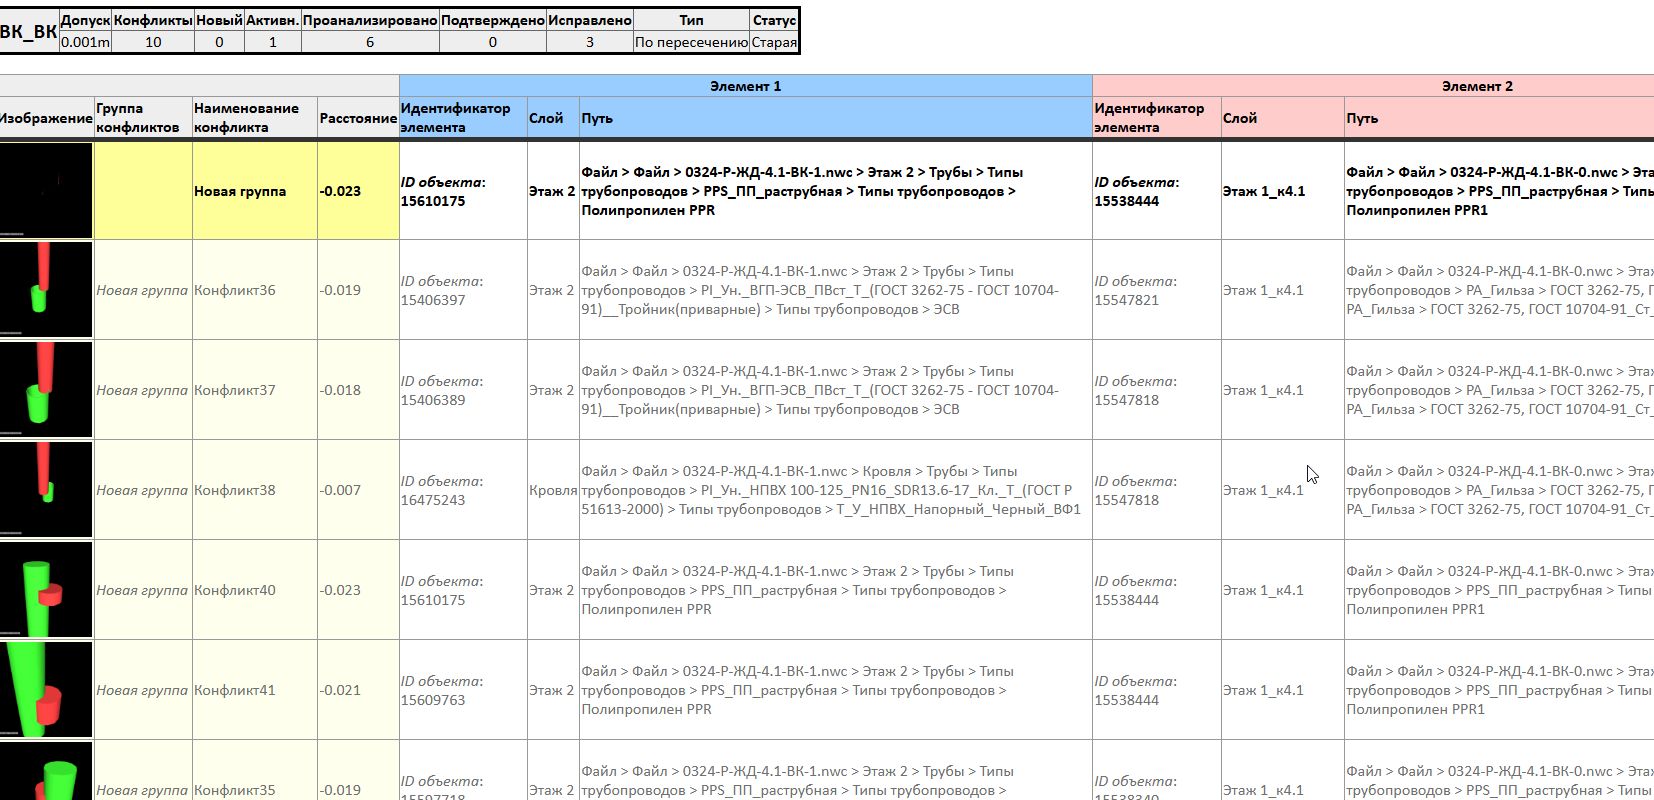
Task: Click Идентификатор элемента header under Элемент 2
Action: [x=1157, y=118]
